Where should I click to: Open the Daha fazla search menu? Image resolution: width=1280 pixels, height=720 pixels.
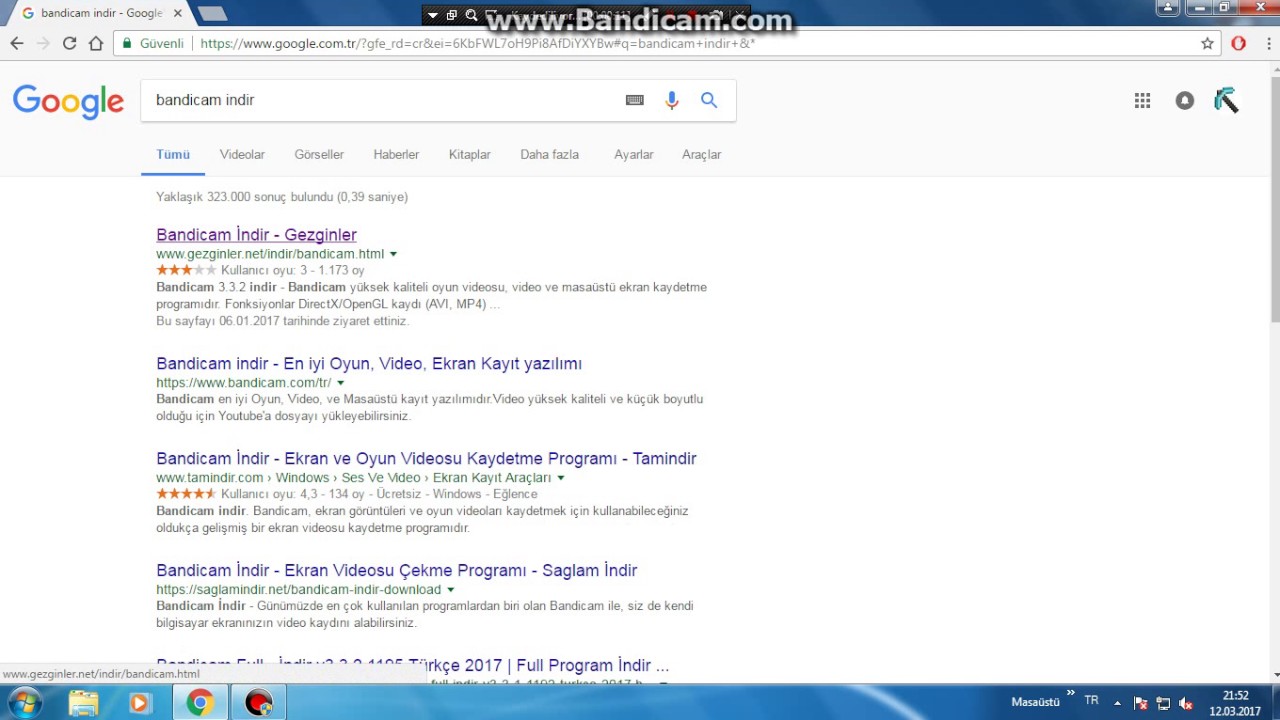pos(549,154)
